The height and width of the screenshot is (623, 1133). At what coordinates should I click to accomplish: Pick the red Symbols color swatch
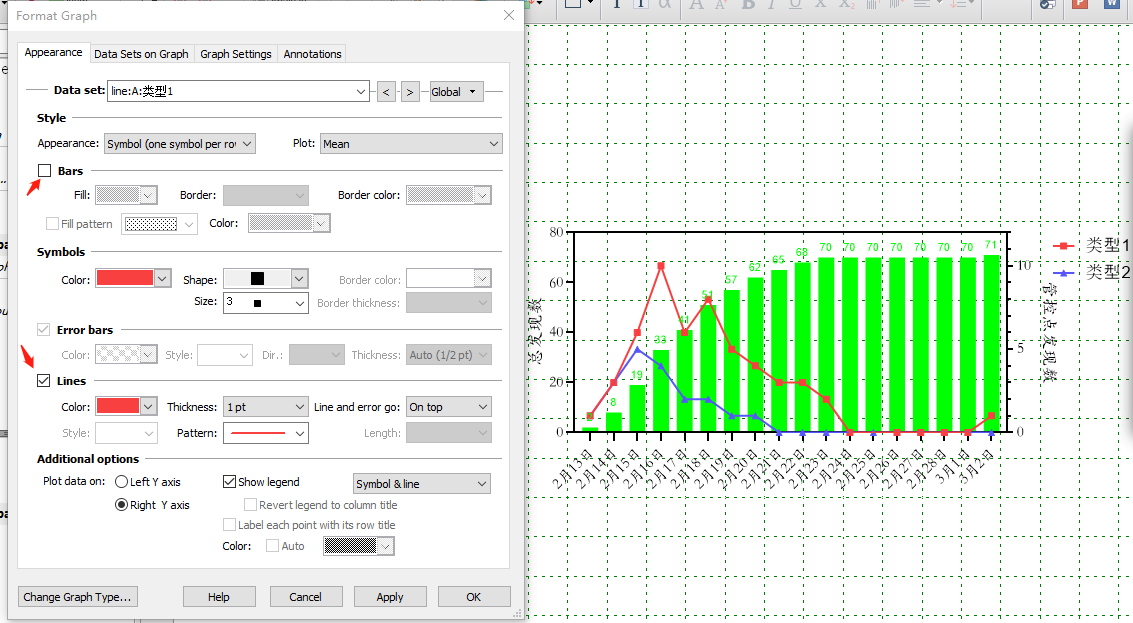125,279
